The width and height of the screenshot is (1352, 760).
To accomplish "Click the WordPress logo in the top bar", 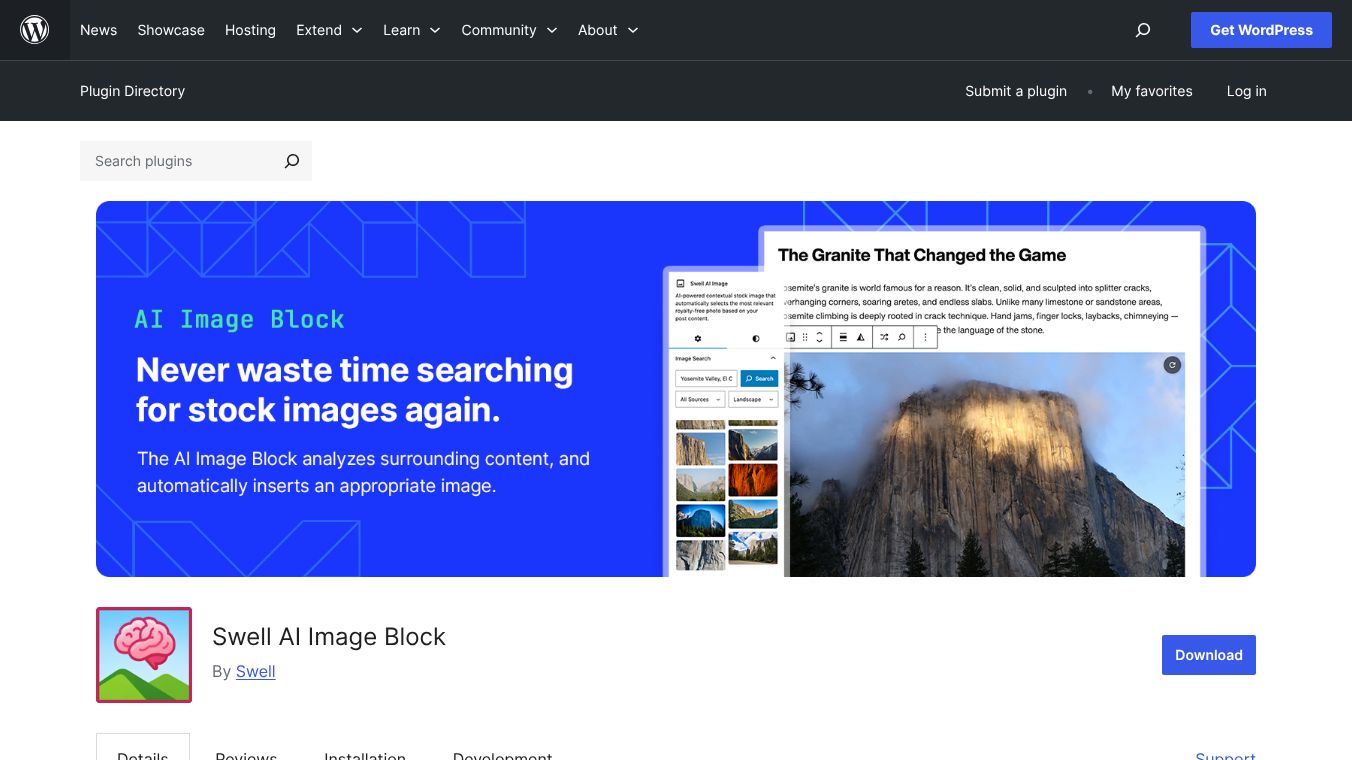I will [x=35, y=30].
